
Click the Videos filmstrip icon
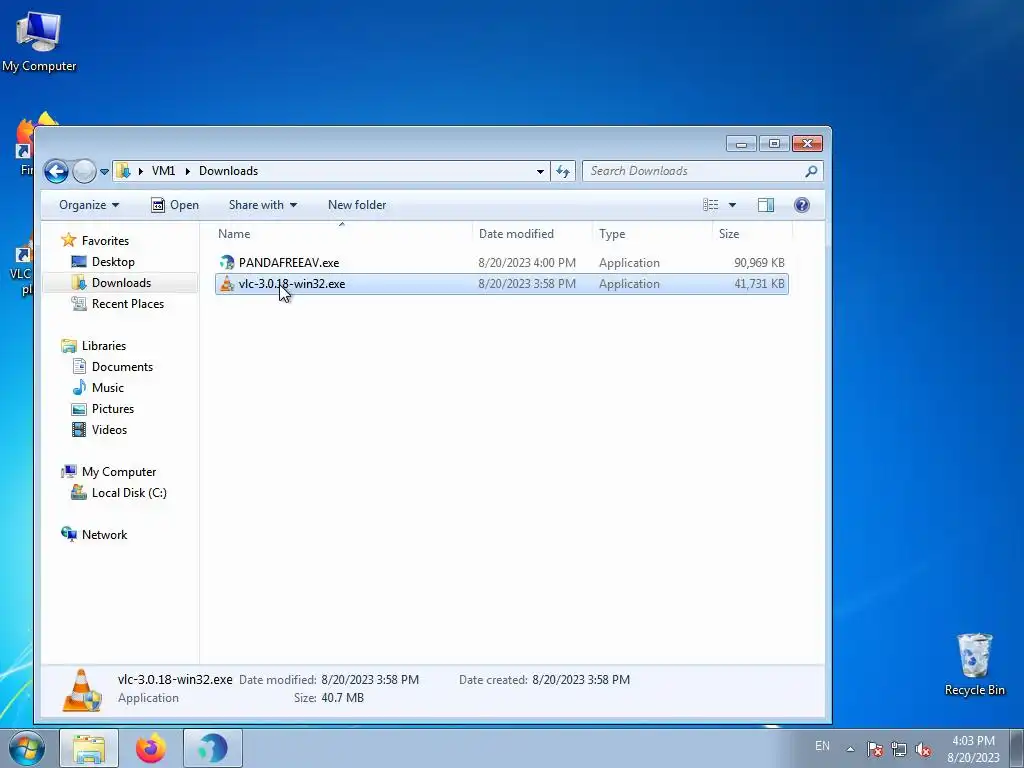click(79, 430)
